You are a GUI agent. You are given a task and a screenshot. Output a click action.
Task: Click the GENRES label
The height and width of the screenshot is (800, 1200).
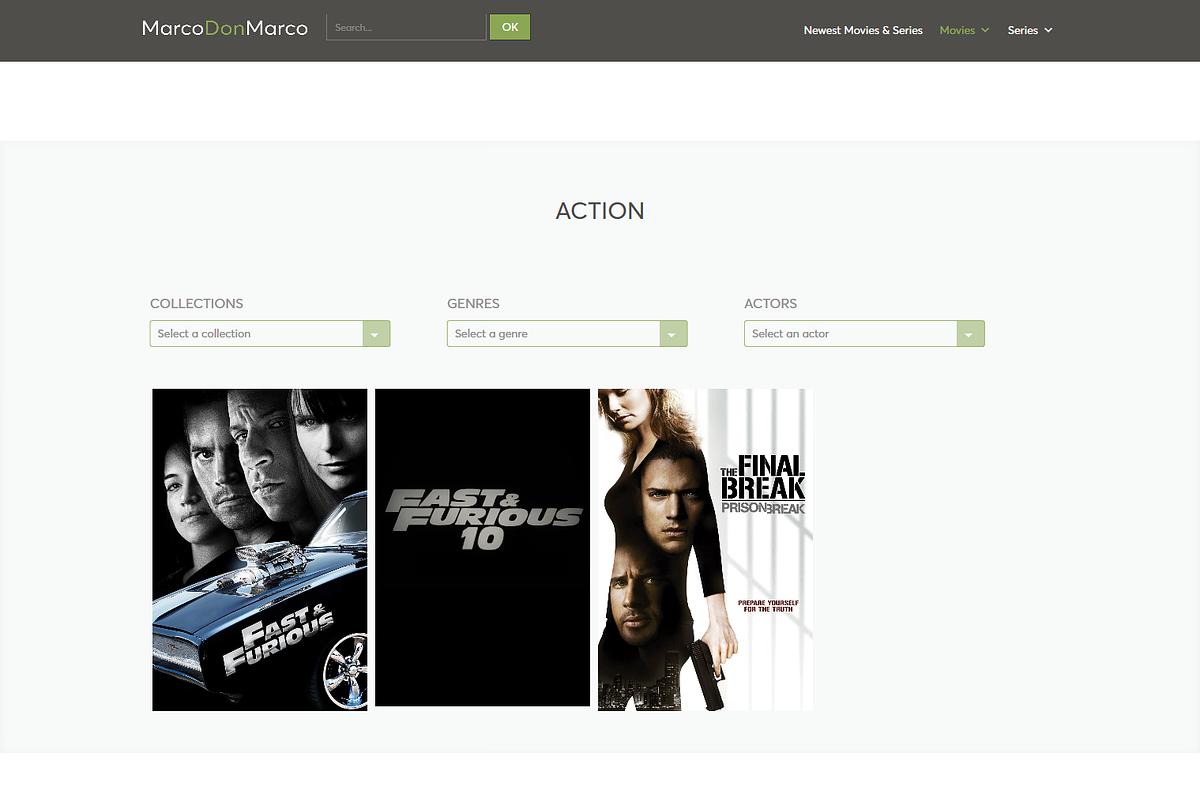pyautogui.click(x=473, y=303)
